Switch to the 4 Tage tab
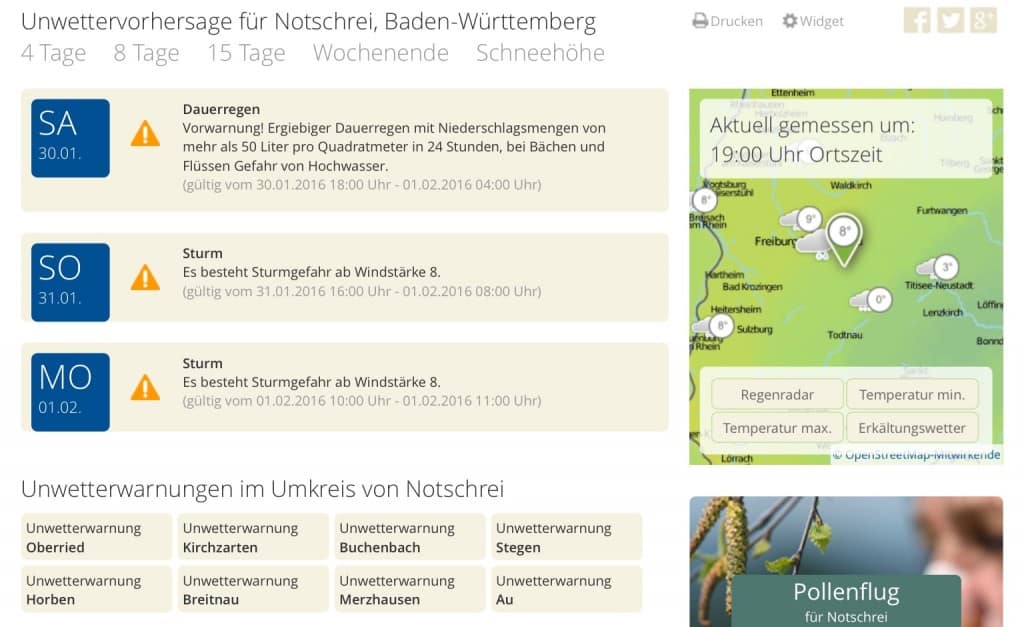This screenshot has height=627, width=1024. [54, 53]
